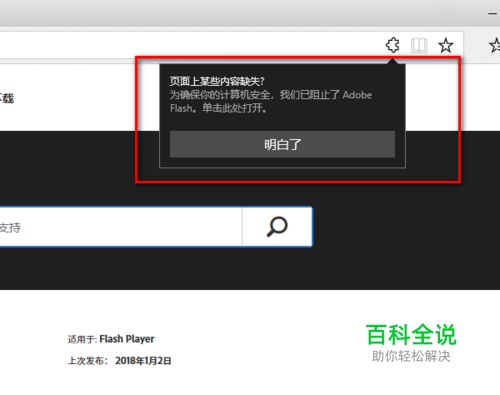The height and width of the screenshot is (395, 500).
Task: Click the 上次发布 label
Action: (88, 361)
